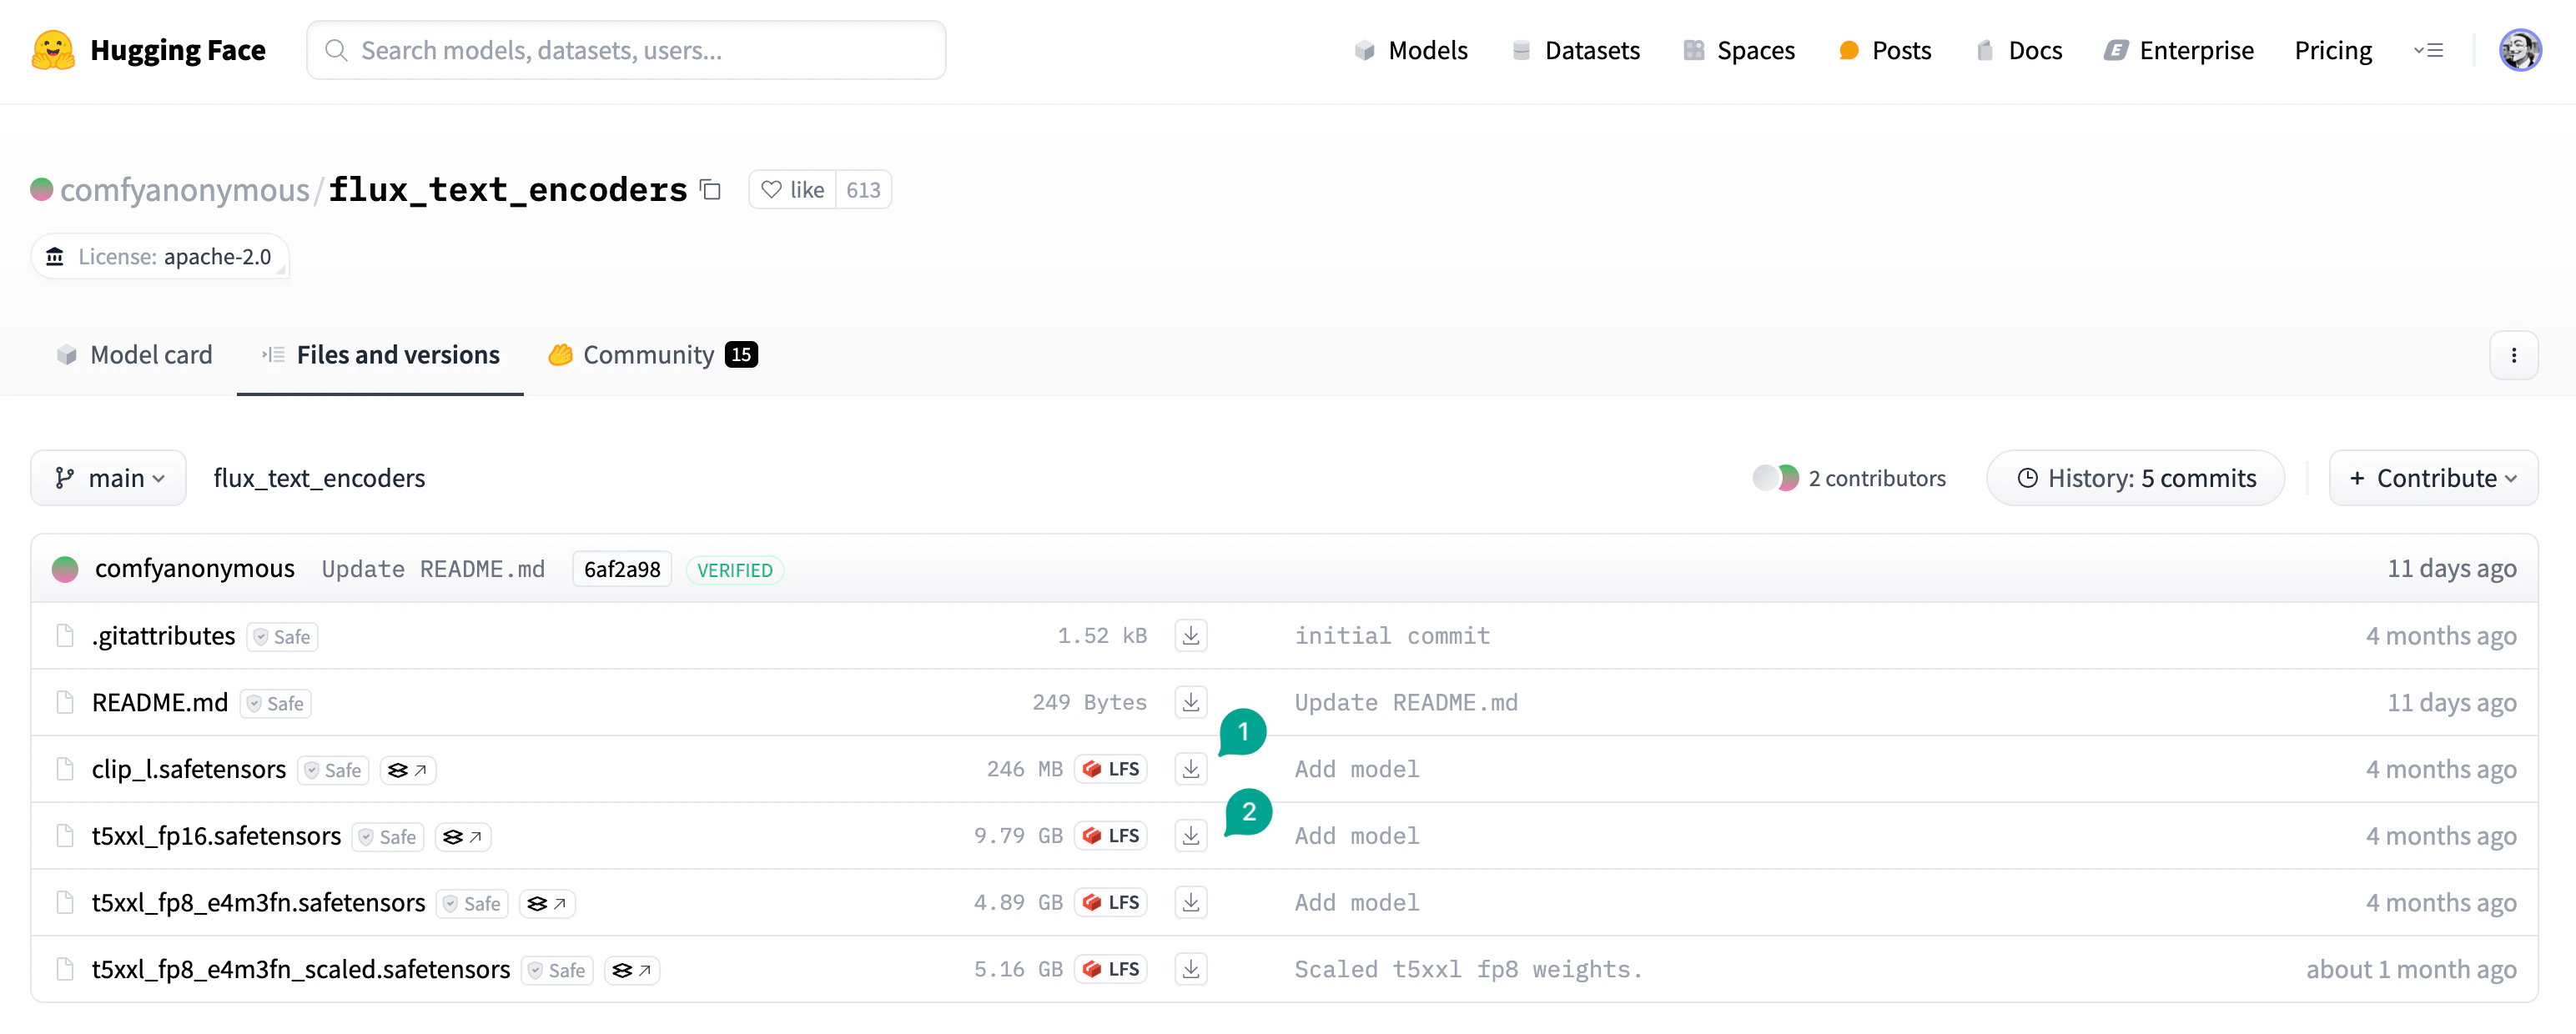Image resolution: width=2576 pixels, height=1034 pixels.
Task: Copy the model name to clipboard
Action: 710,190
